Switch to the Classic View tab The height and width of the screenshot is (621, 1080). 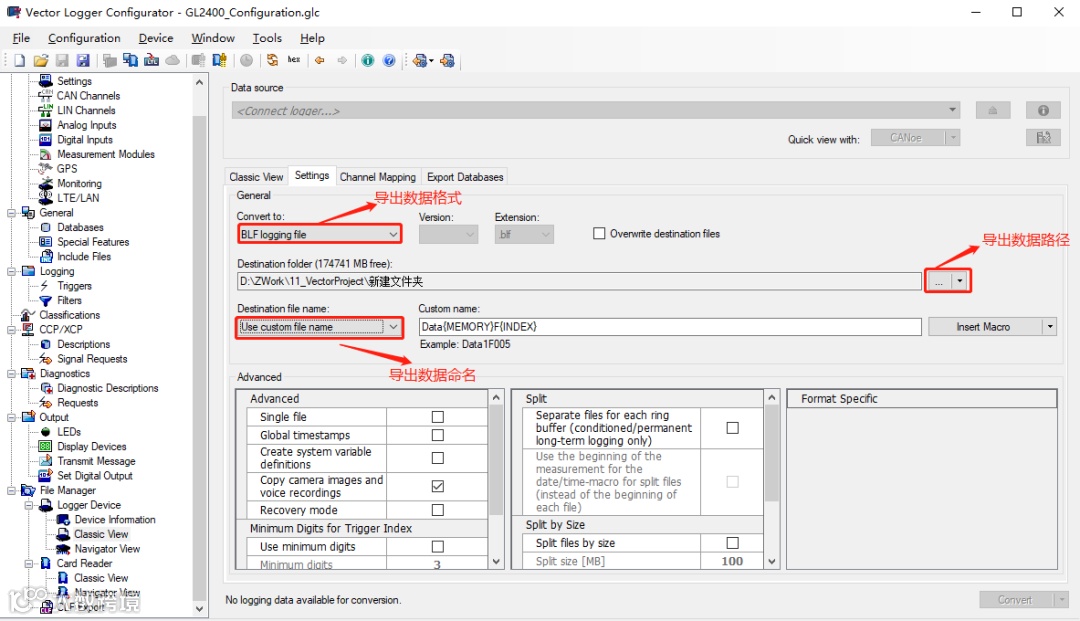pyautogui.click(x=256, y=177)
